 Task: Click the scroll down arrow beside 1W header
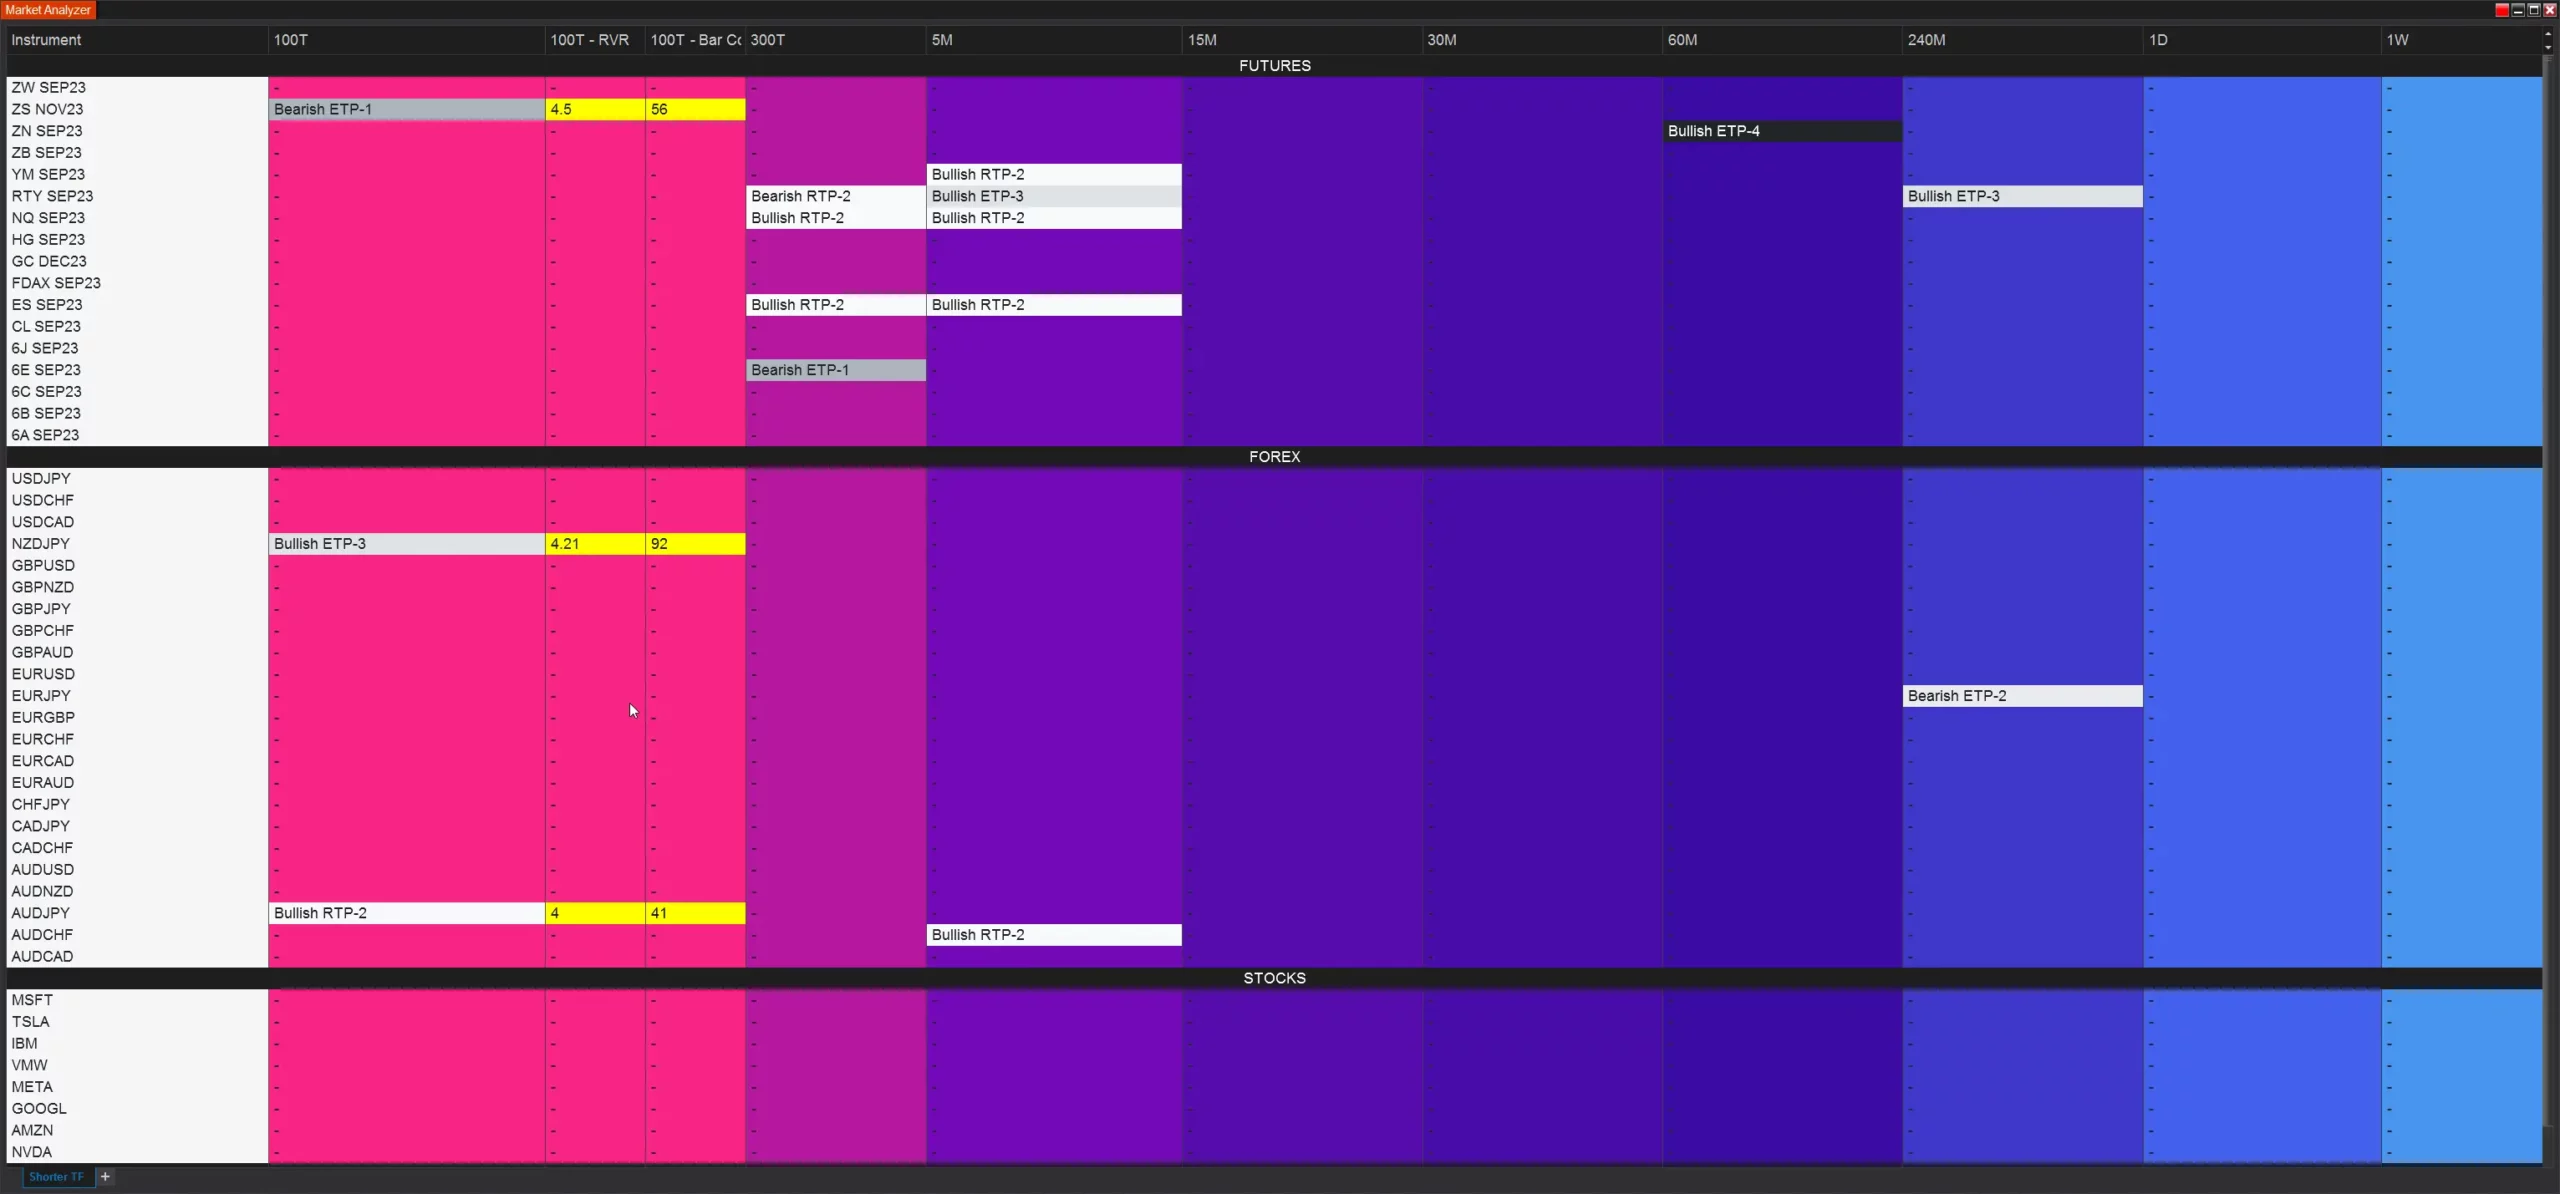[x=2547, y=46]
